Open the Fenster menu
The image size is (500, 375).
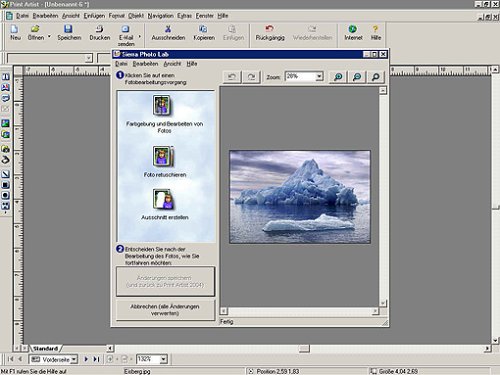click(204, 16)
